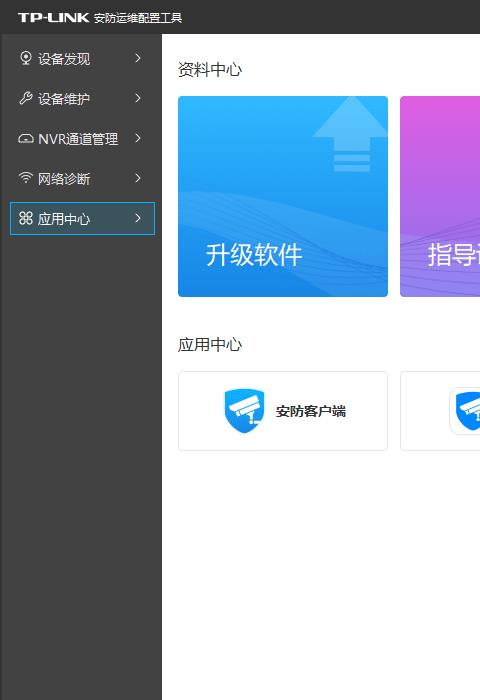The image size is (480, 700).
Task: Click the 安防运维配置工具 title text
Action: pos(138,18)
